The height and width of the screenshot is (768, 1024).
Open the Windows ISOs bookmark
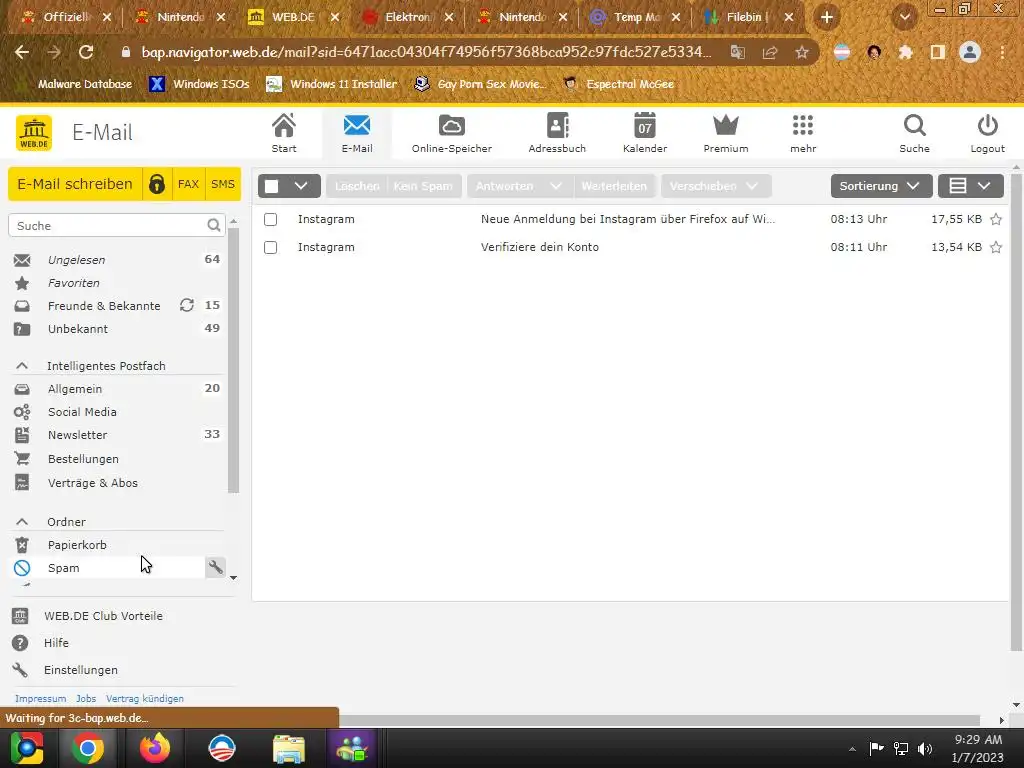(199, 84)
